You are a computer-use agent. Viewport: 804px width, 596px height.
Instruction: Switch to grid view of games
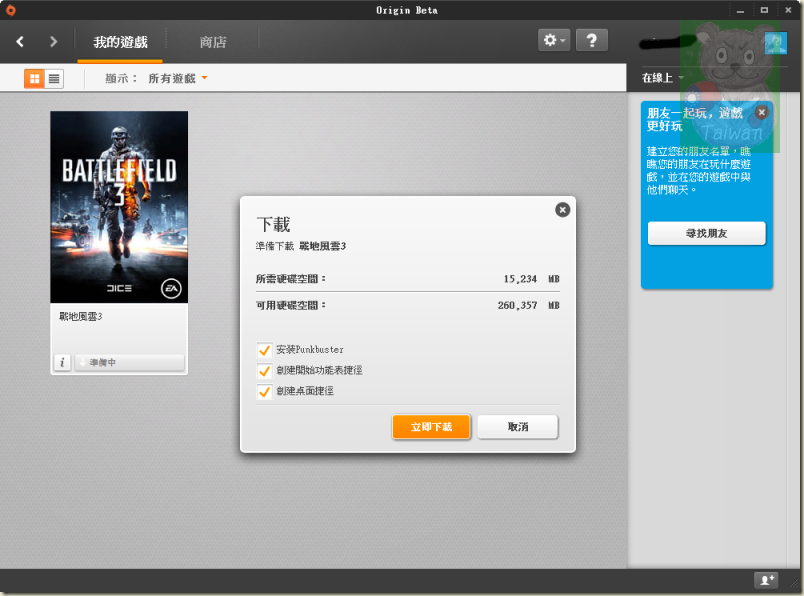[x=34, y=78]
